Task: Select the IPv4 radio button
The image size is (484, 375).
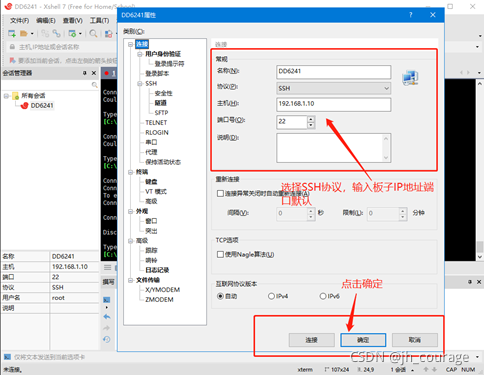Action: tap(271, 296)
